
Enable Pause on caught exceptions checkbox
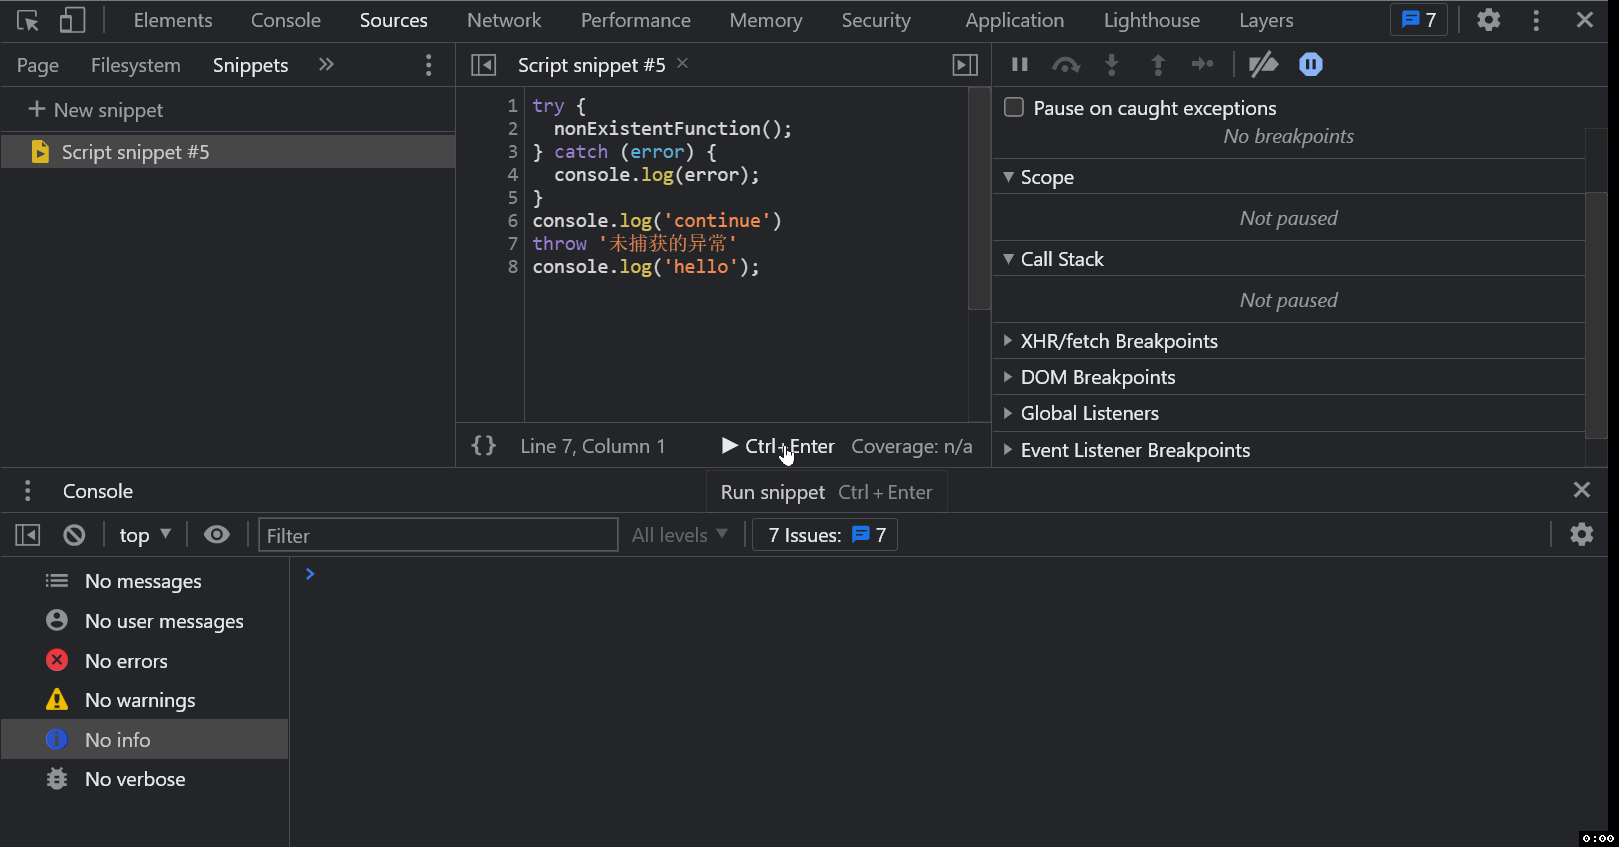[x=1014, y=107]
